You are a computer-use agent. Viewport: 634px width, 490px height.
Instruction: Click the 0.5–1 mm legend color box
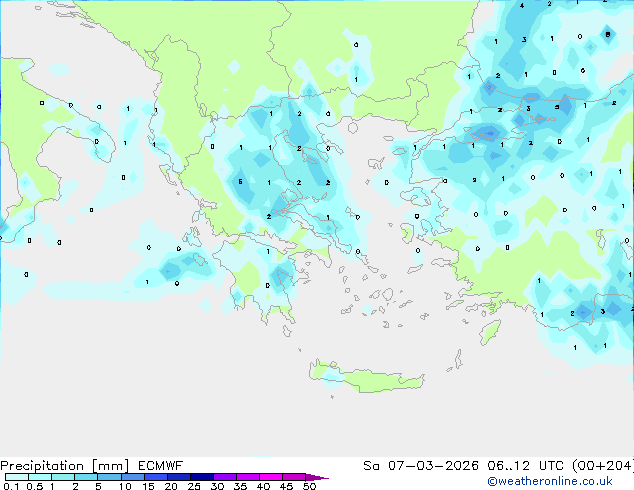pyautogui.click(x=40, y=477)
